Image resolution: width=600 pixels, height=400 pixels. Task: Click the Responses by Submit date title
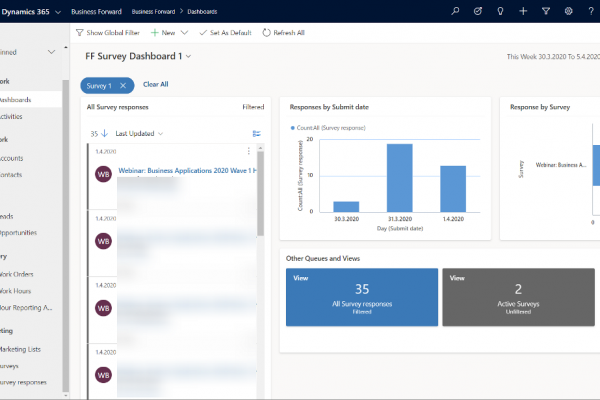329,107
